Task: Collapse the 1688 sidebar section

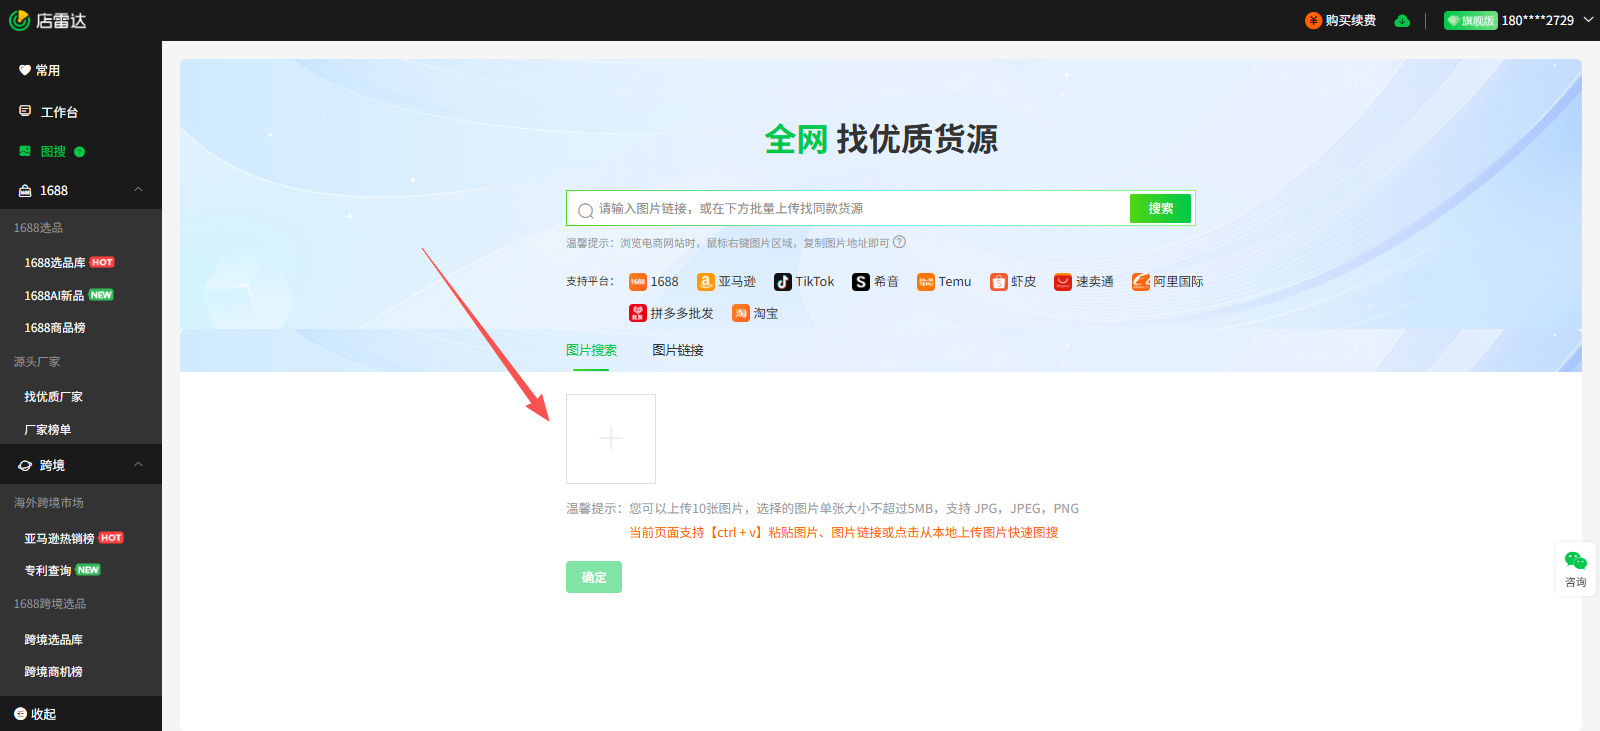Action: click(138, 190)
